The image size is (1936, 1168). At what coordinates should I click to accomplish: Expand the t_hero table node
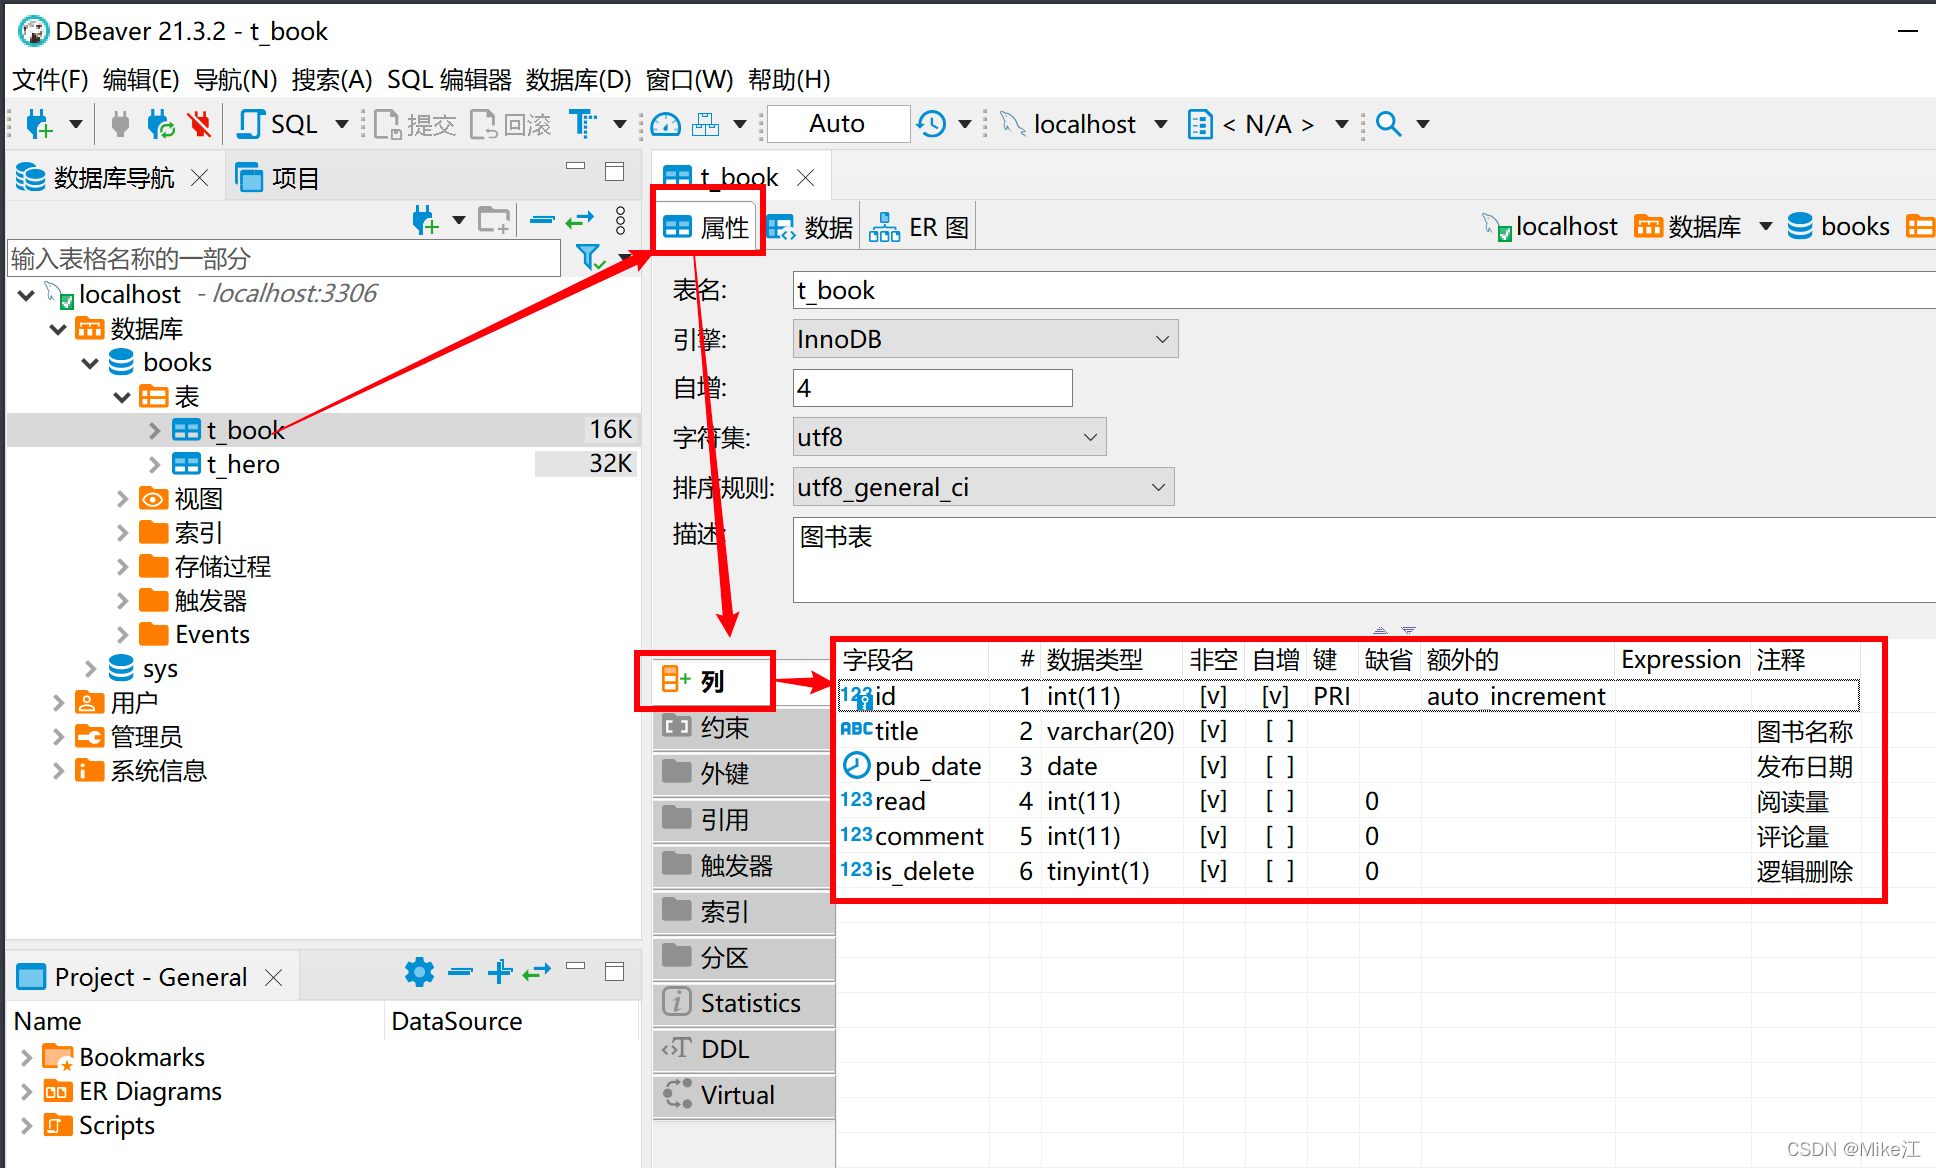click(154, 464)
